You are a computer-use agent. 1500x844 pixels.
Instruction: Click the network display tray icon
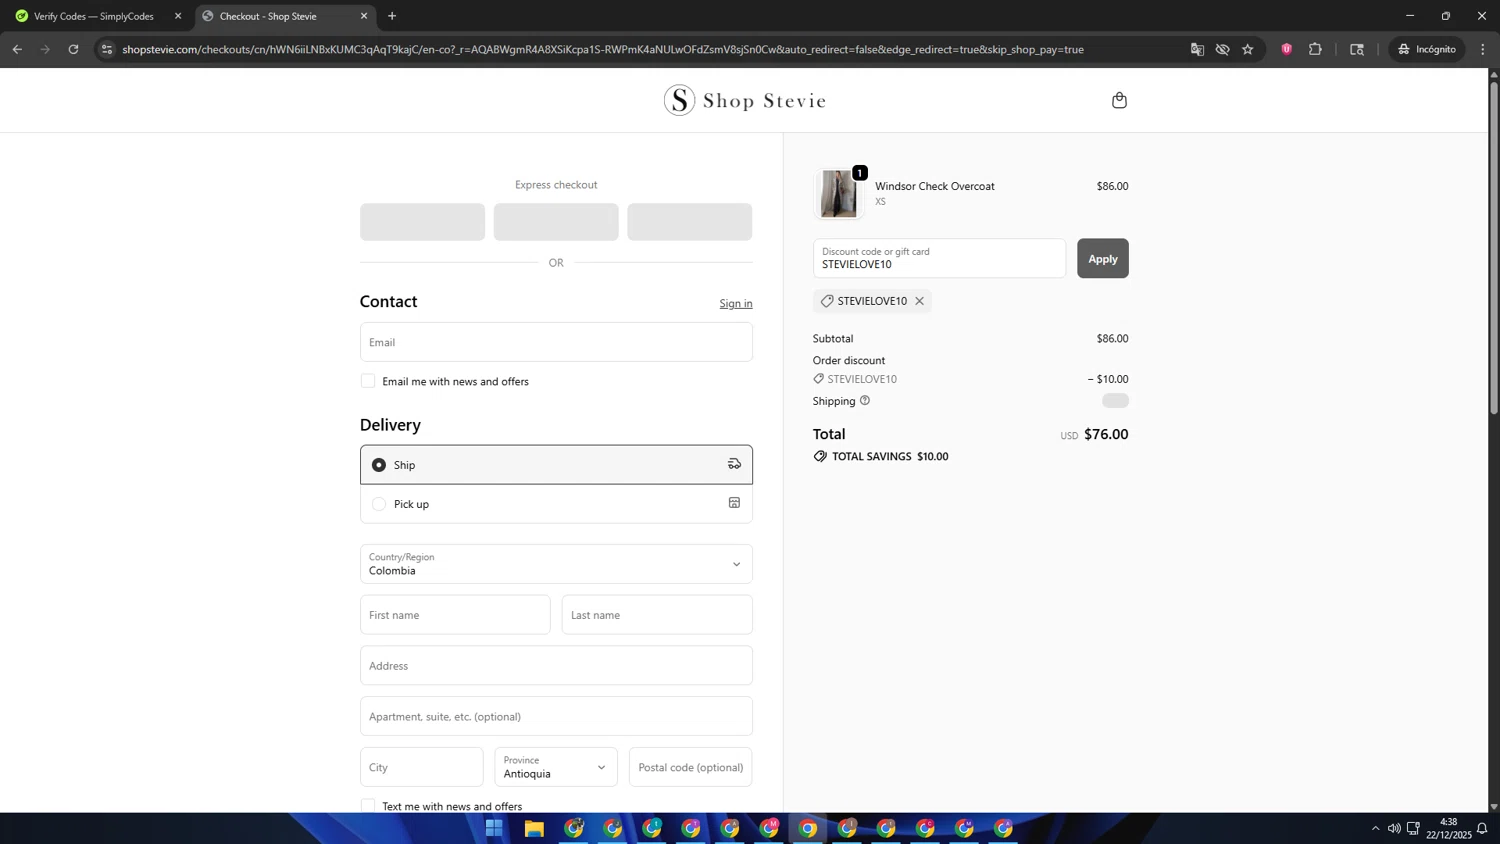click(x=1413, y=828)
